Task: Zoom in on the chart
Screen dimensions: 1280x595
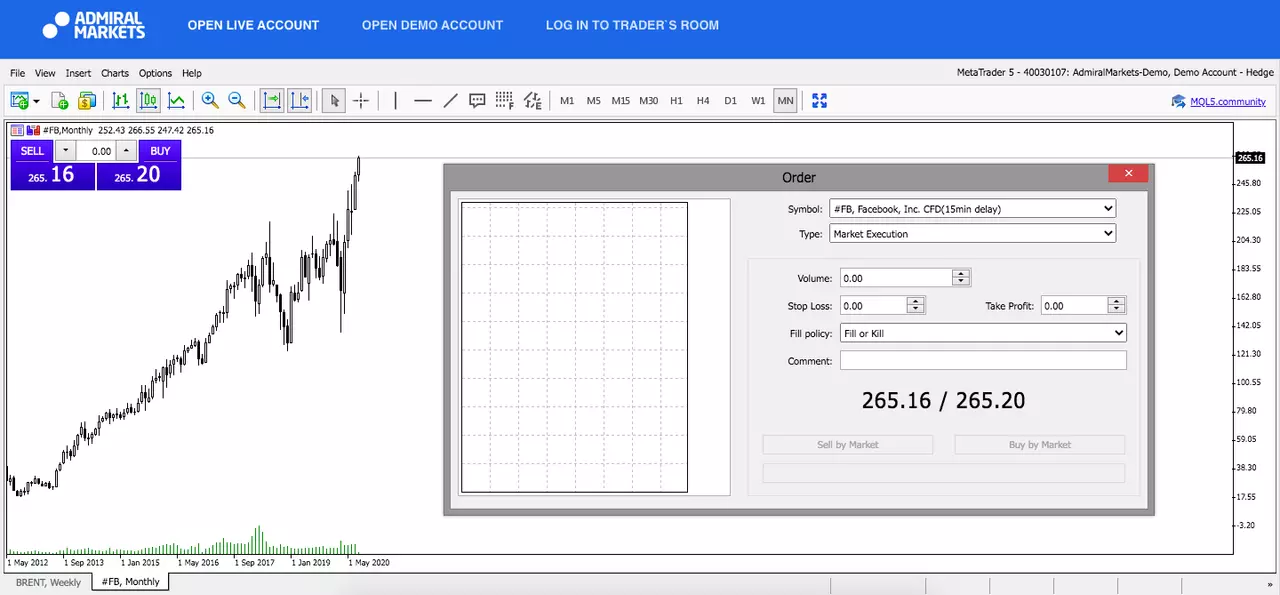Action: coord(210,100)
